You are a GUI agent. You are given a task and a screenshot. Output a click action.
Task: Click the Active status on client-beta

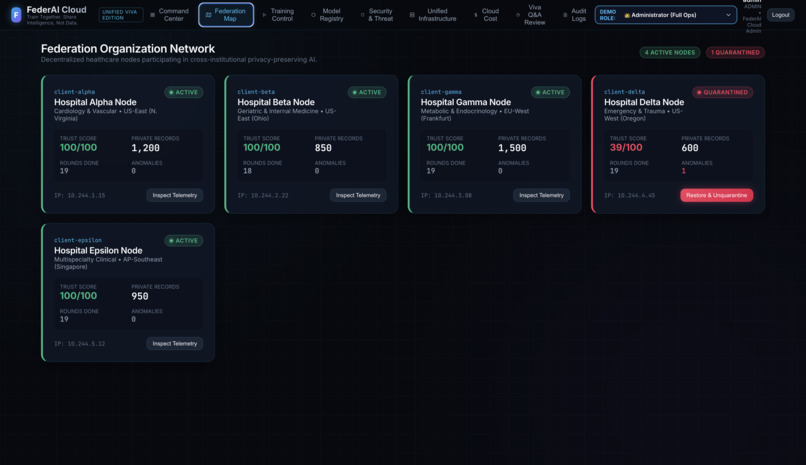367,92
